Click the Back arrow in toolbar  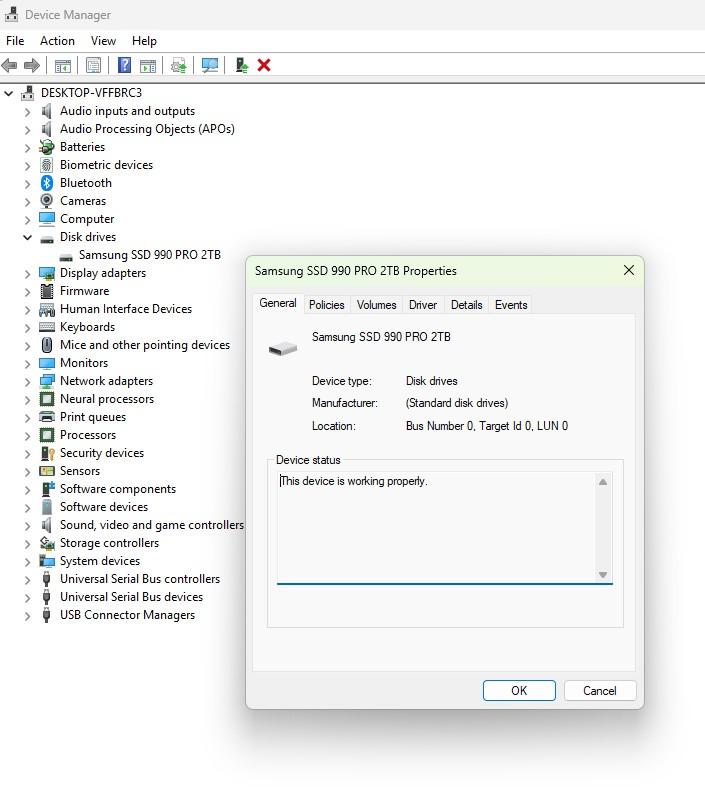pos(10,65)
